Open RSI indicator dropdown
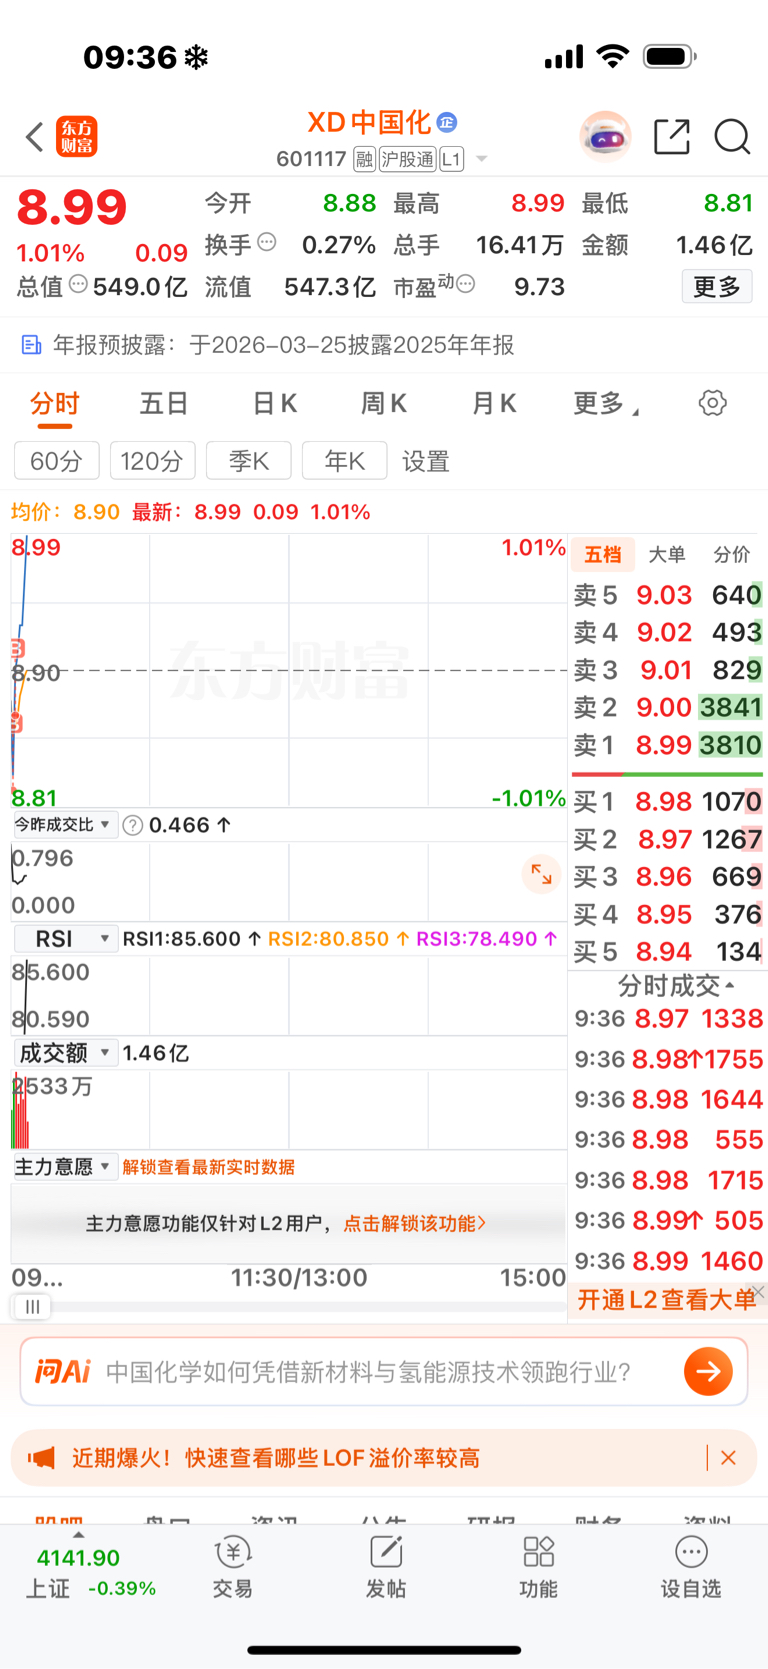Viewport: 768px width, 1669px height. pyautogui.click(x=66, y=939)
